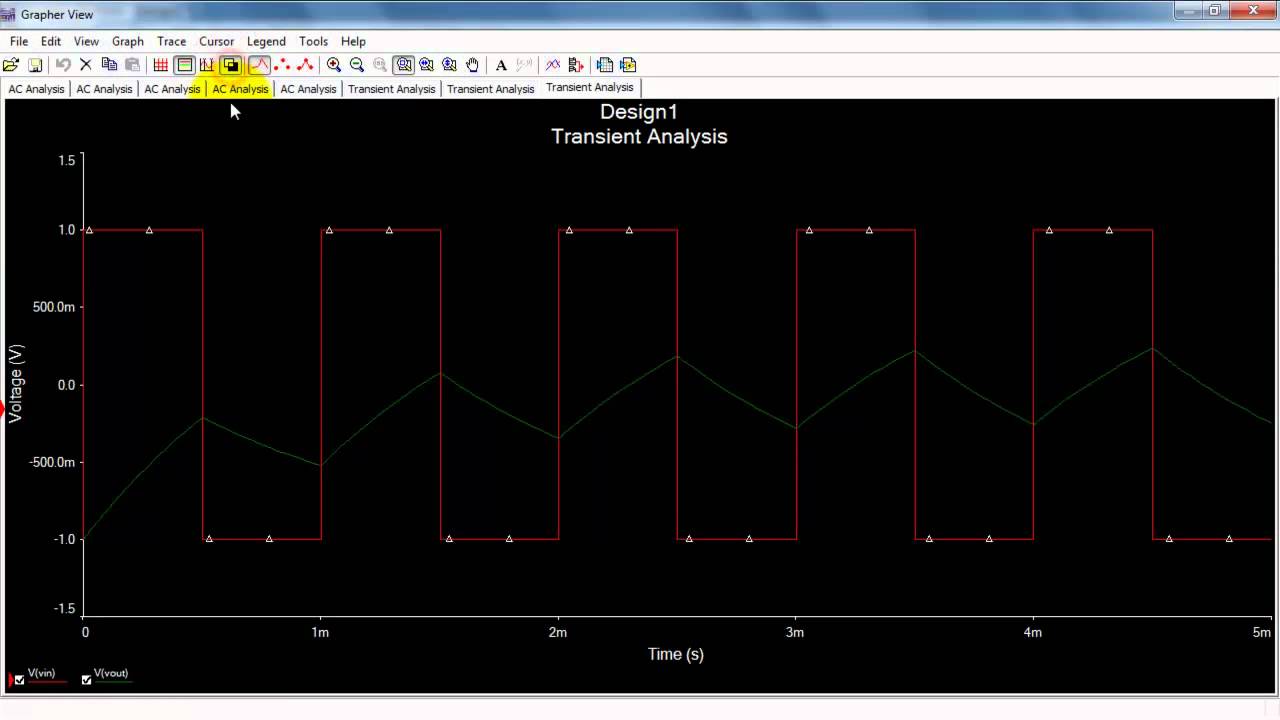Select the Add Text 'A' tool
This screenshot has height=720, width=1280.
pos(501,65)
